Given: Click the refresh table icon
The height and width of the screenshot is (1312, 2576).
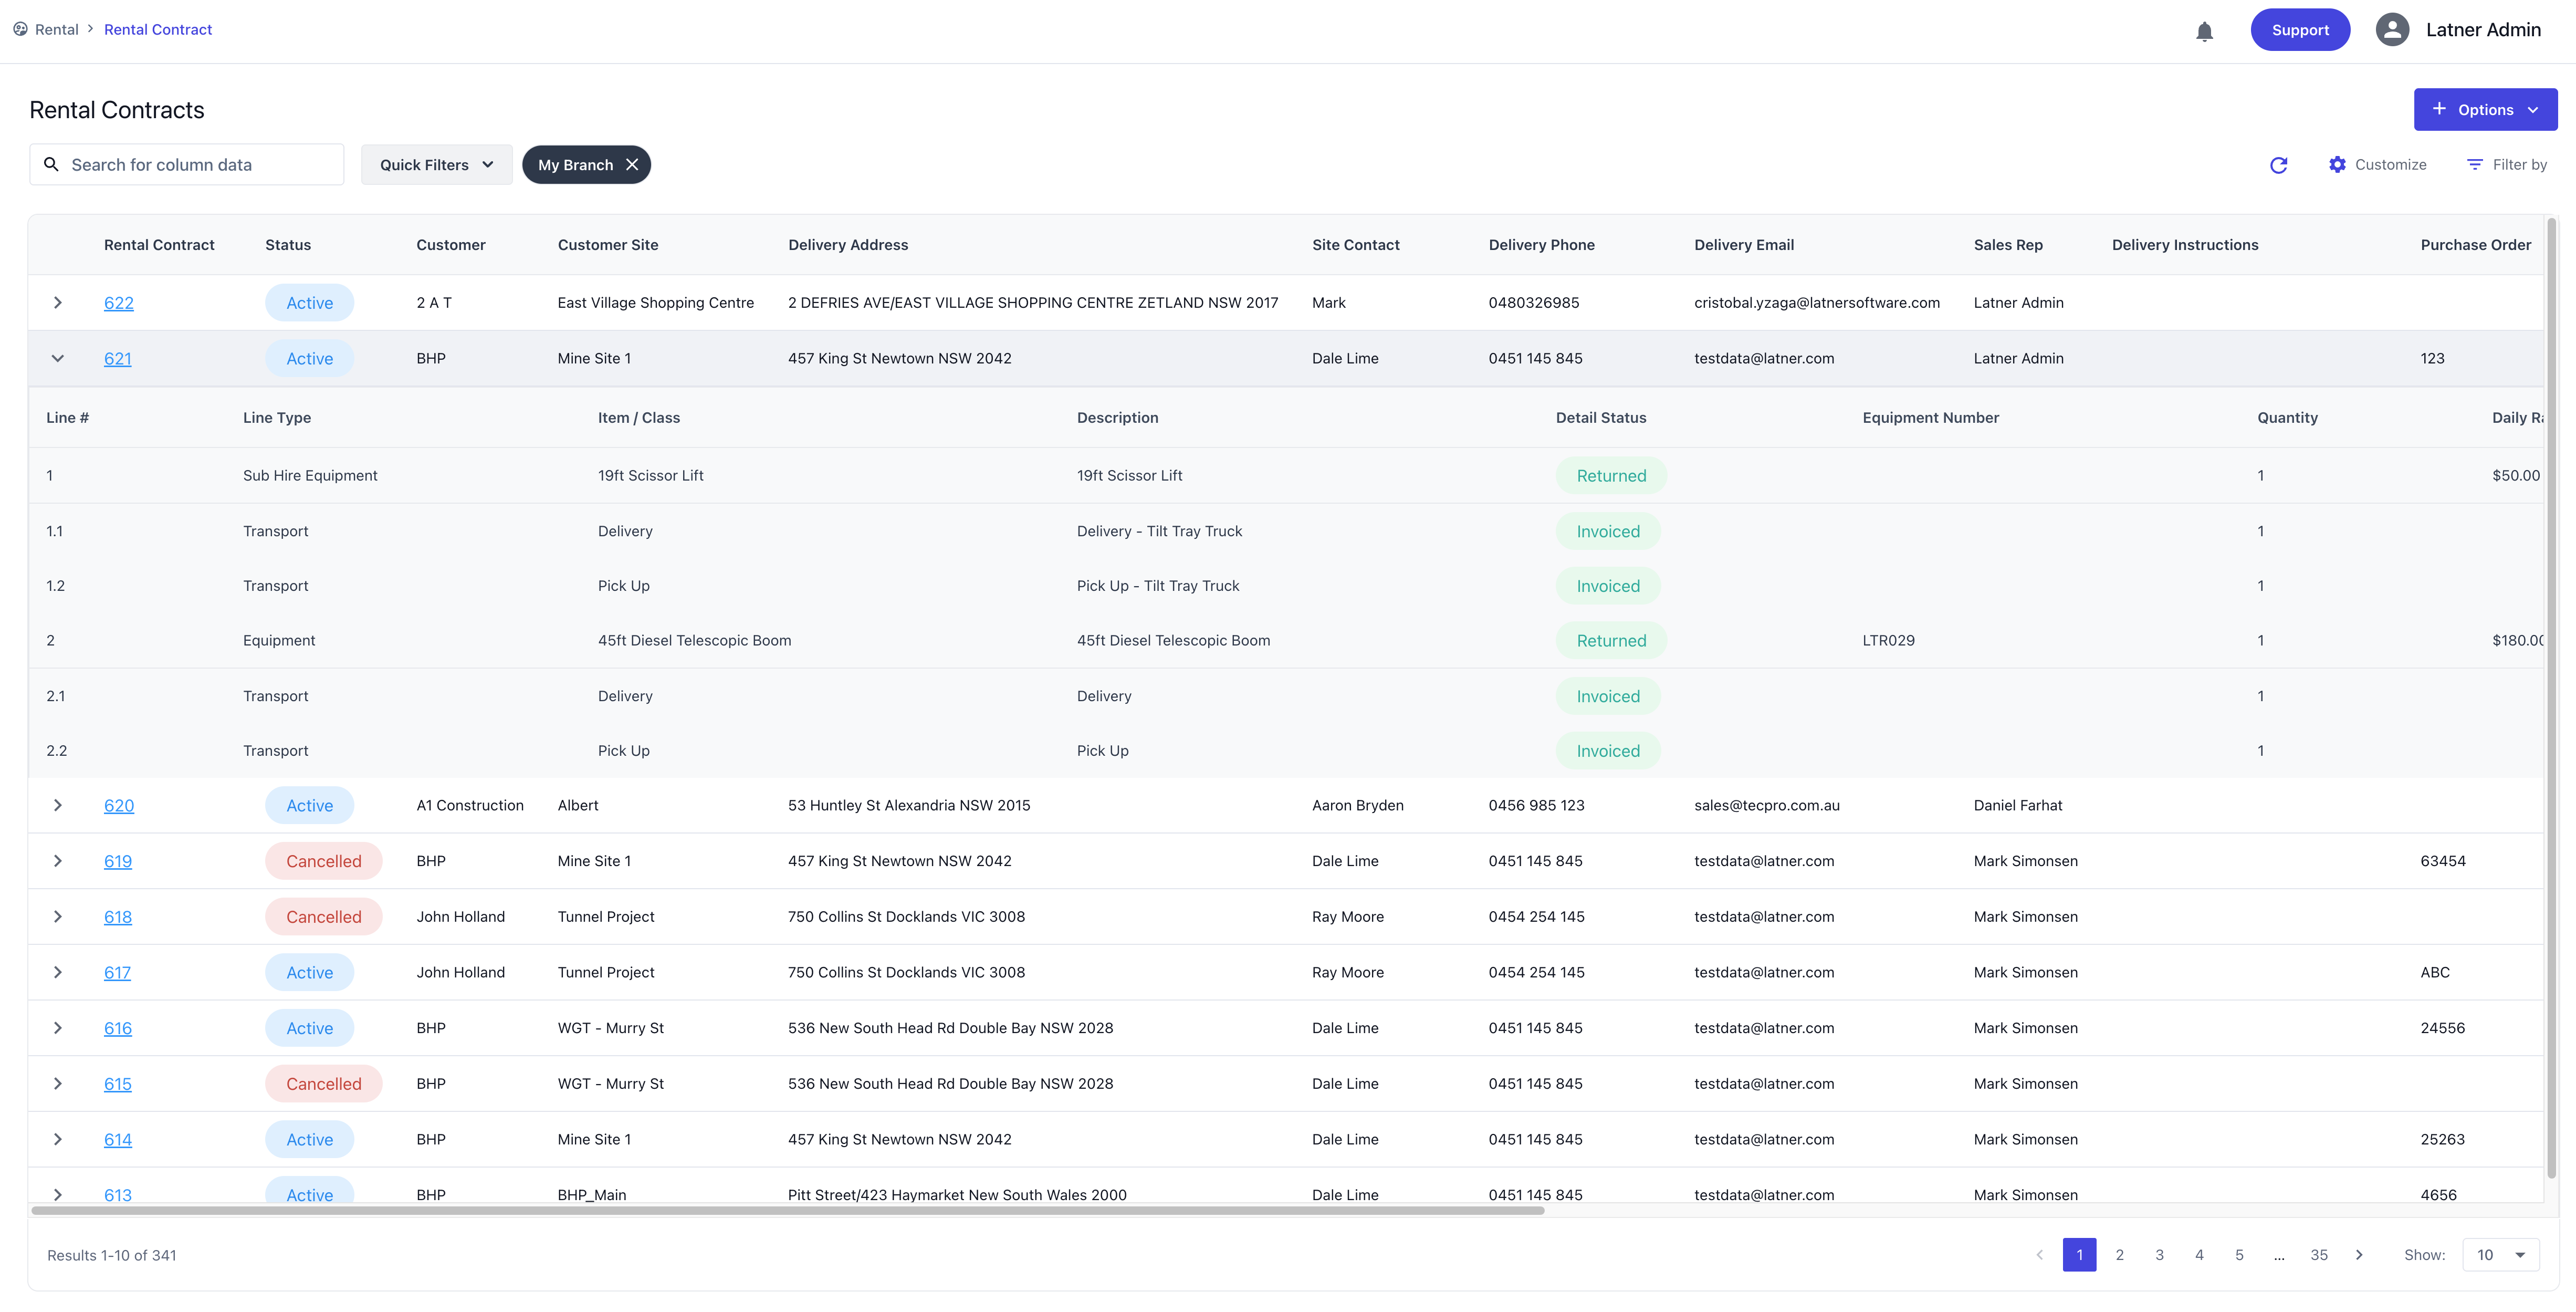Looking at the screenshot, I should click(2278, 165).
